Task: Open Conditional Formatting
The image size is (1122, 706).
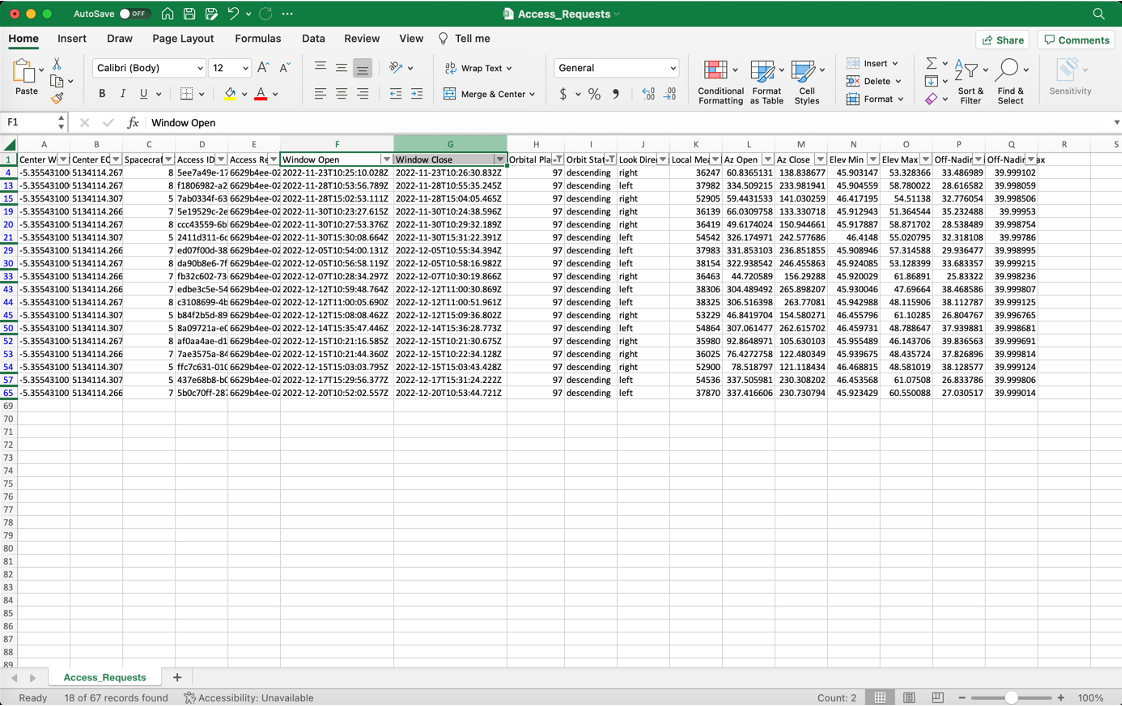Action: click(x=721, y=82)
